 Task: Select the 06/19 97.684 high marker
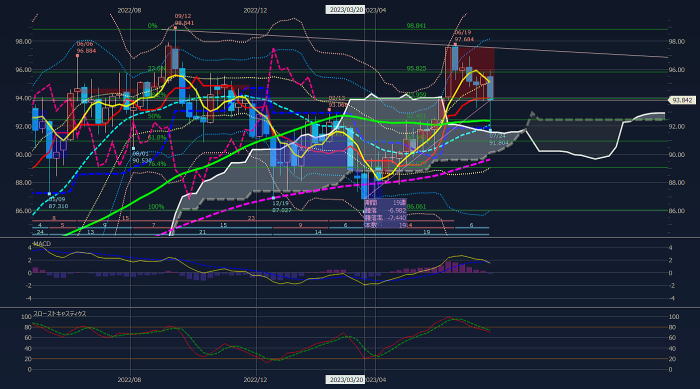(464, 36)
